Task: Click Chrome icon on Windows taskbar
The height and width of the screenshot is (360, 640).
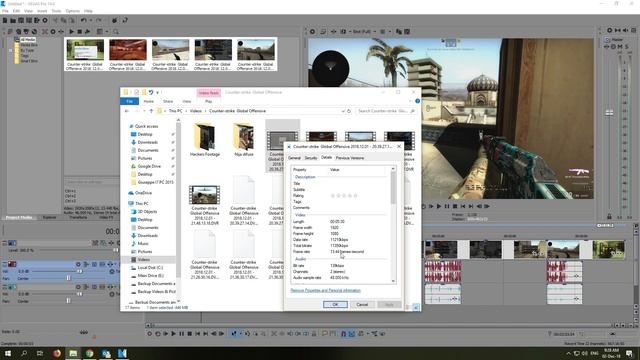Action: point(89,353)
